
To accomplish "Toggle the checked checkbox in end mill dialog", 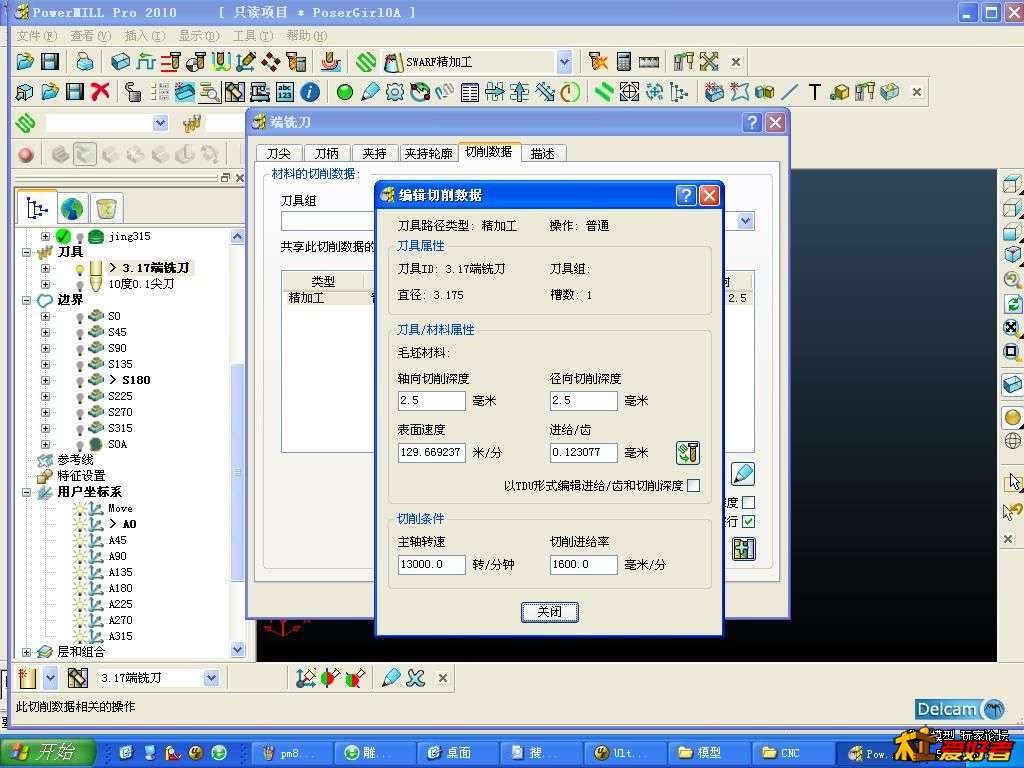I will click(x=748, y=521).
